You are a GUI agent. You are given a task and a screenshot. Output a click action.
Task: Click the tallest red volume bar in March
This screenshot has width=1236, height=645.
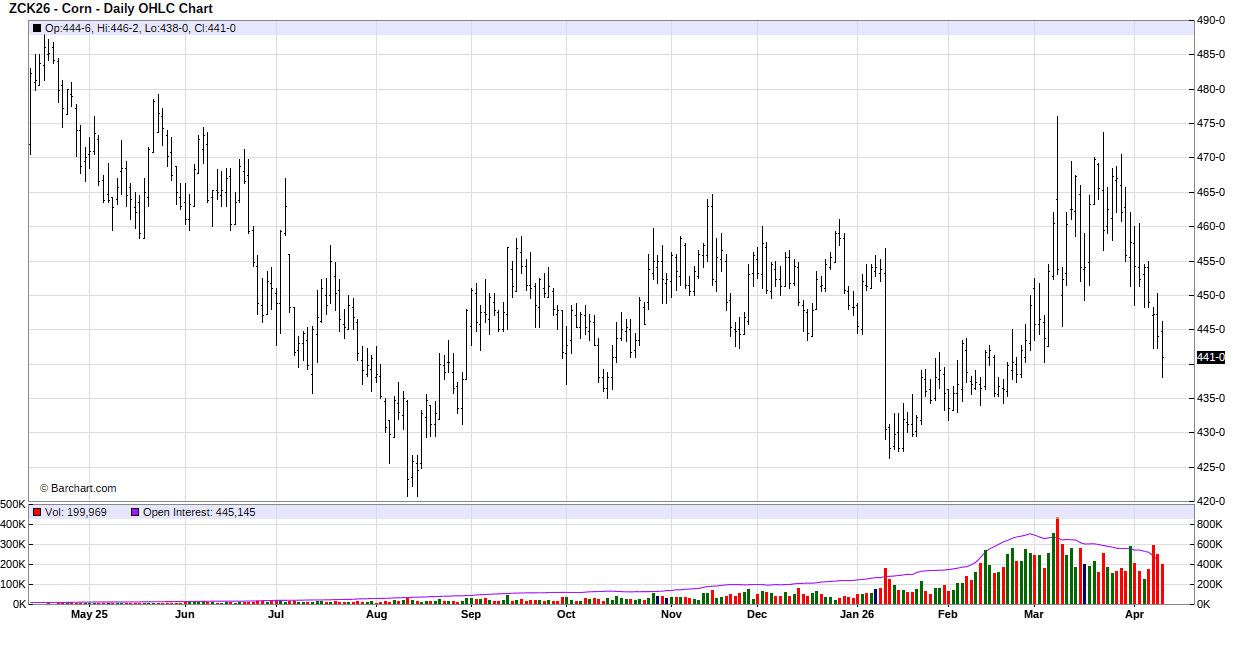pyautogui.click(x=1057, y=560)
